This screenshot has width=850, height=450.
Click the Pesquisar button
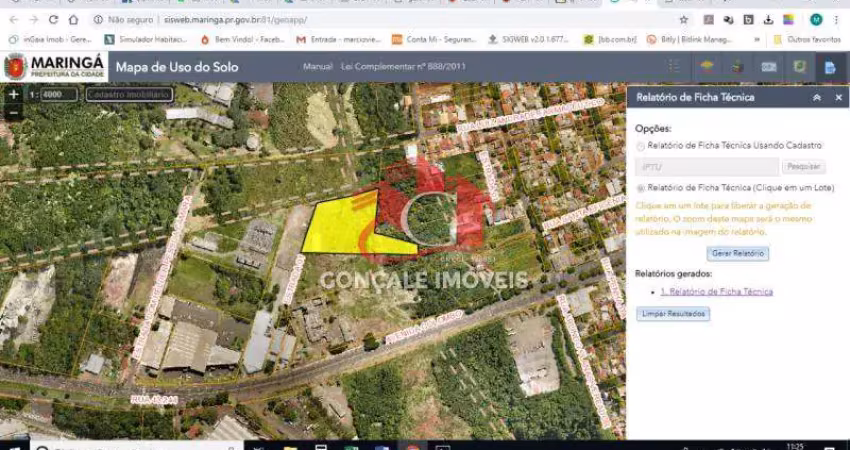tap(803, 167)
